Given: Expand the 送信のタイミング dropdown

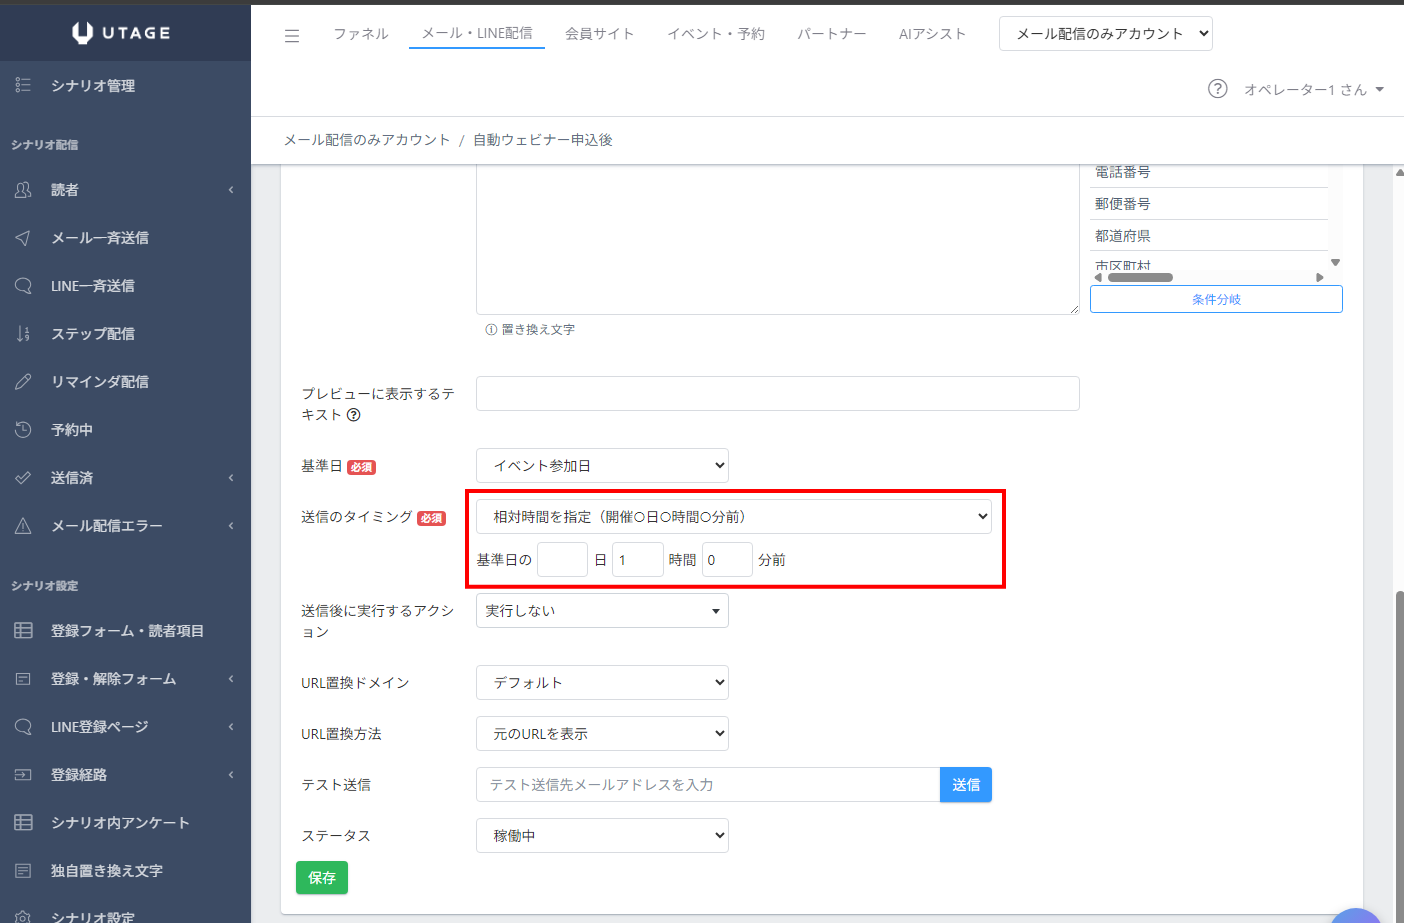Looking at the screenshot, I should tap(734, 516).
